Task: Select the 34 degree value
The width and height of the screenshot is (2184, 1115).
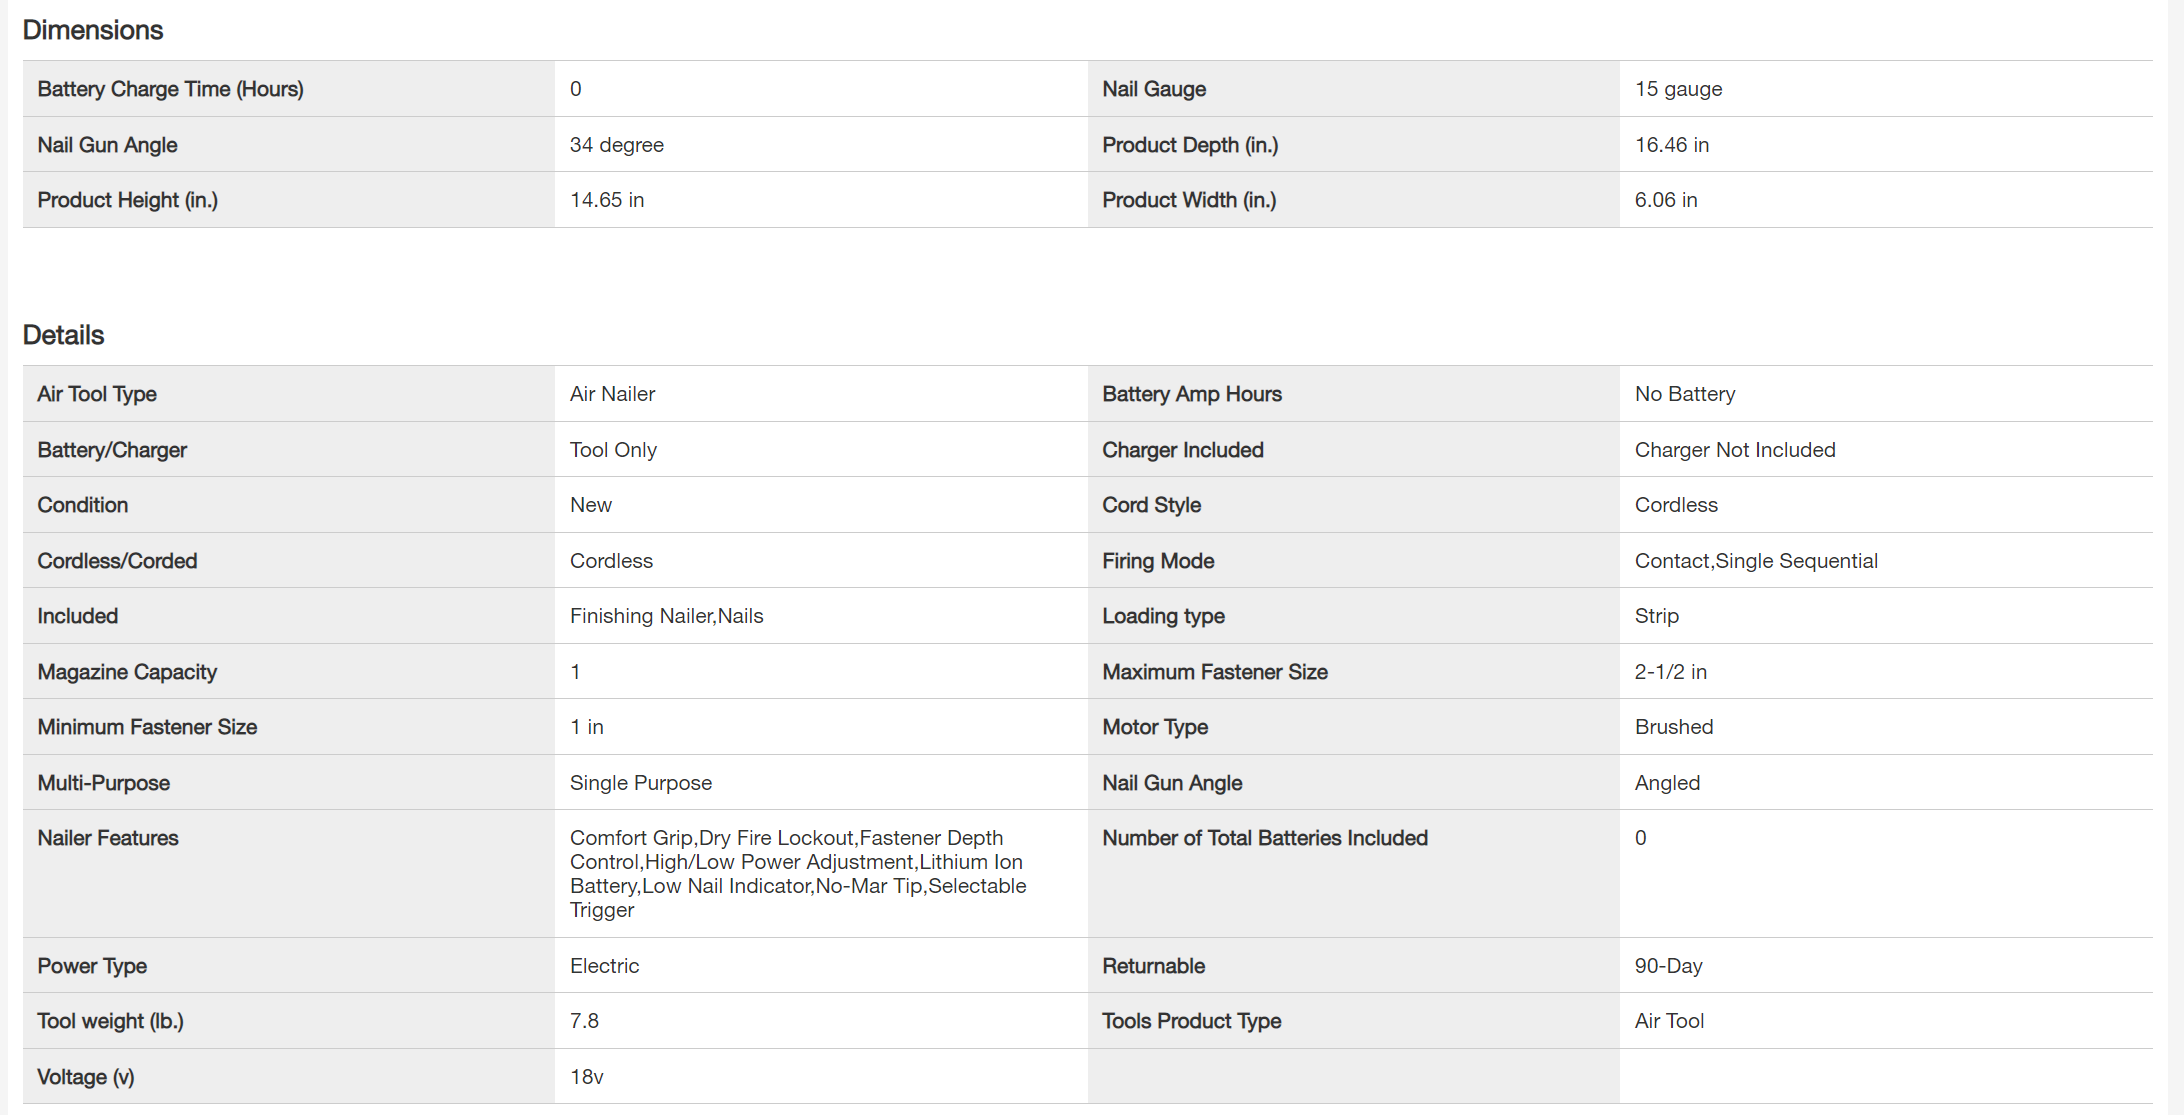Action: point(616,145)
